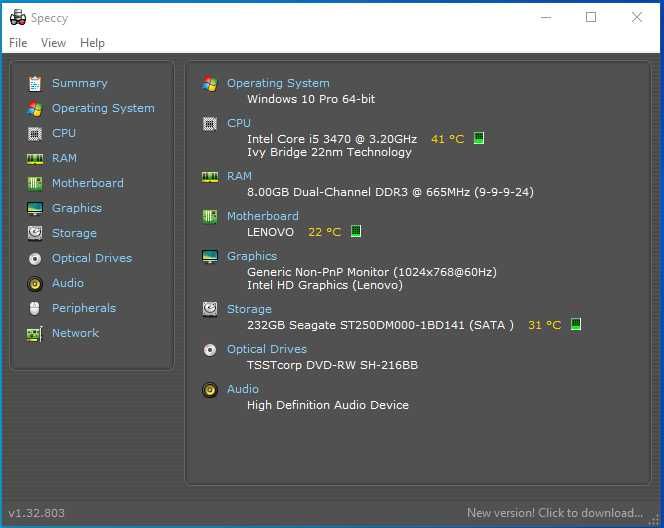Click the RAM heading link in summary
Image resolution: width=664 pixels, height=528 pixels.
tap(239, 176)
